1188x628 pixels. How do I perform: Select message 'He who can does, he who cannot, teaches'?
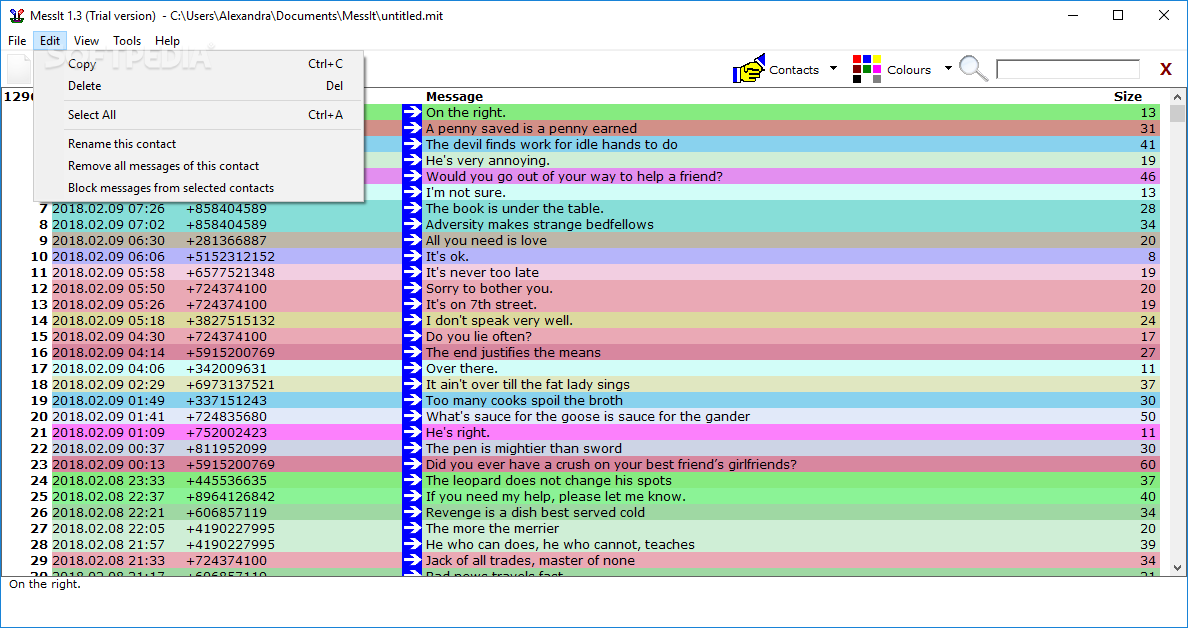pos(560,544)
